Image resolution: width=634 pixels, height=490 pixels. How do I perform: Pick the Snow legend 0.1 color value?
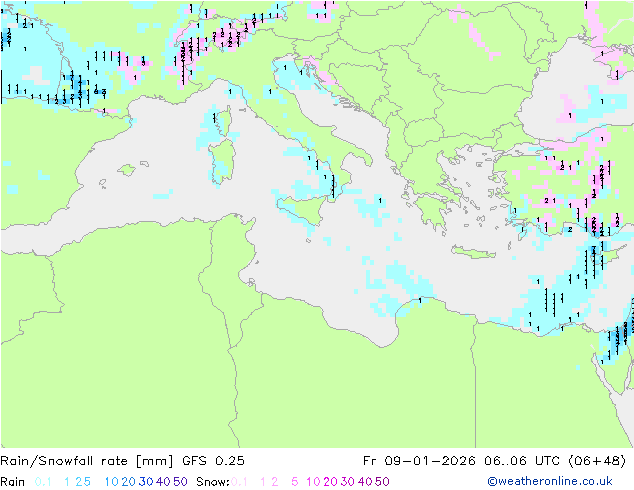point(239,482)
